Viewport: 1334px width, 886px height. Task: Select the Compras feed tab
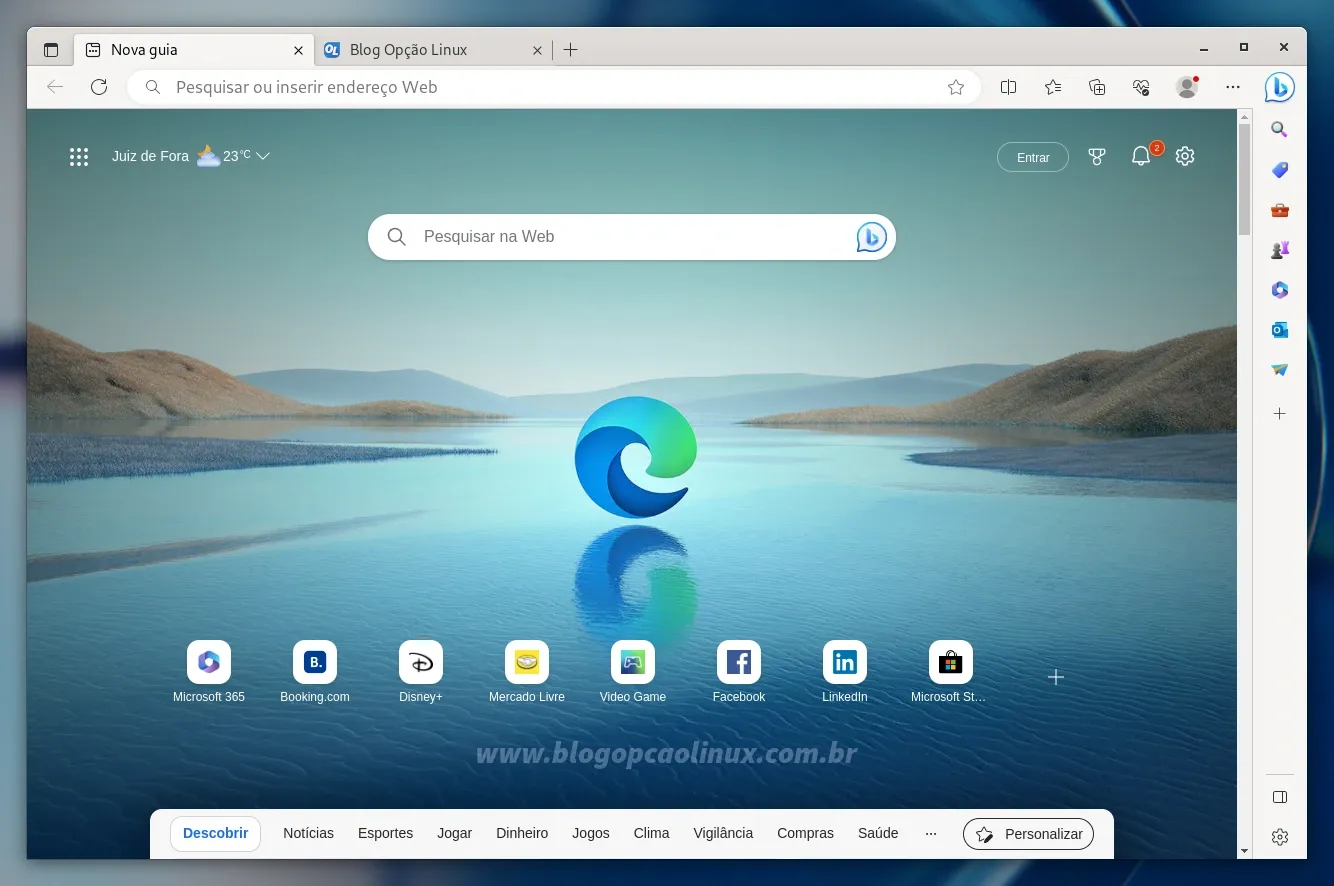pyautogui.click(x=805, y=833)
